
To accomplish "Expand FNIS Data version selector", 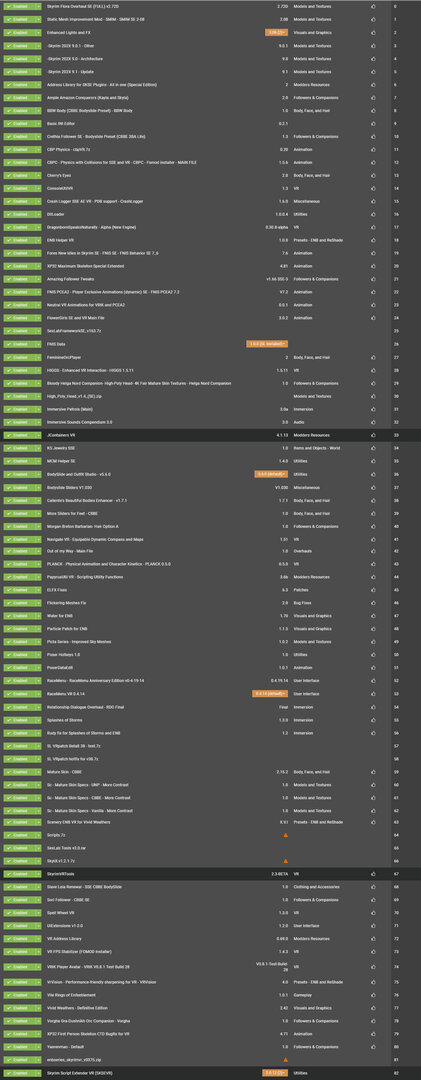I will 267,344.
